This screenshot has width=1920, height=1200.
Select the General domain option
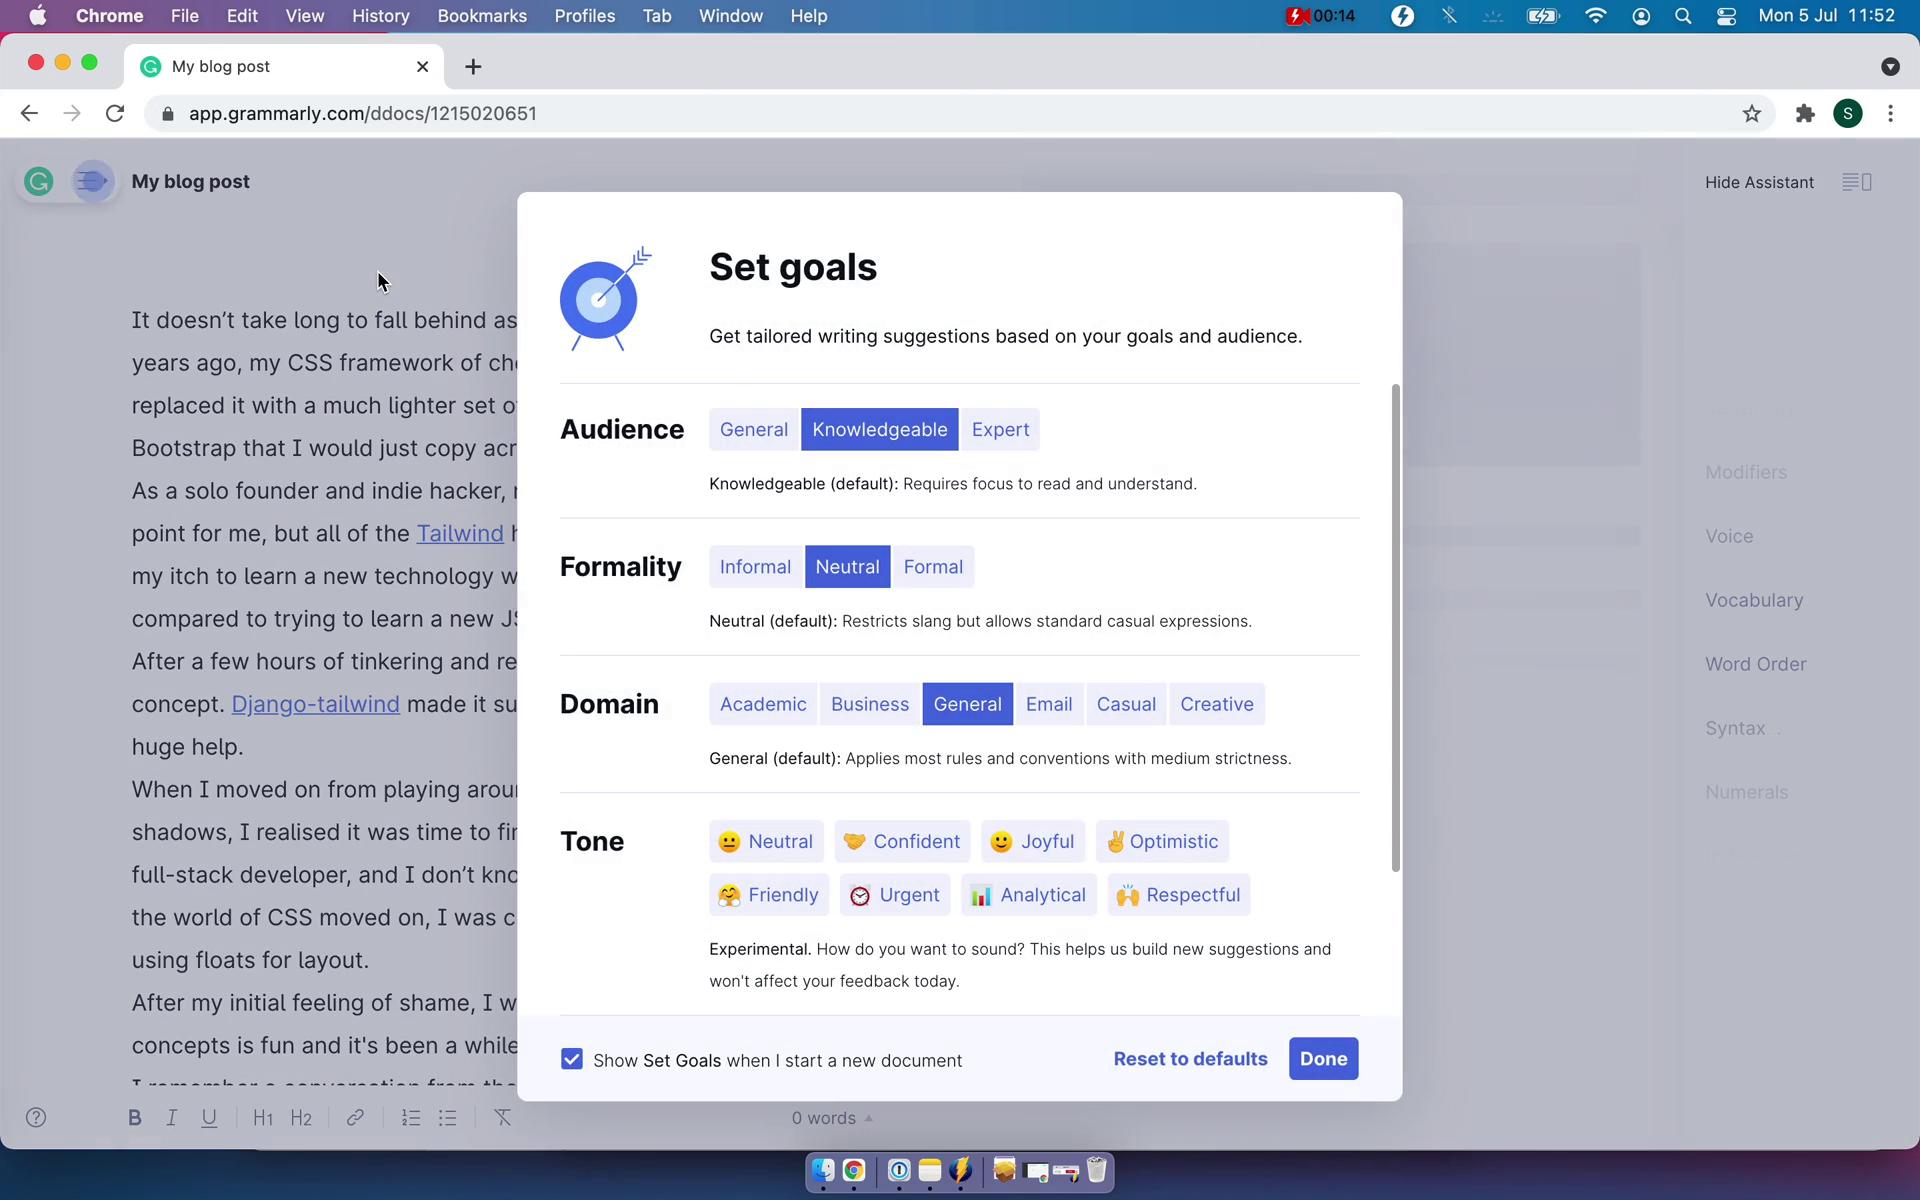[967, 704]
